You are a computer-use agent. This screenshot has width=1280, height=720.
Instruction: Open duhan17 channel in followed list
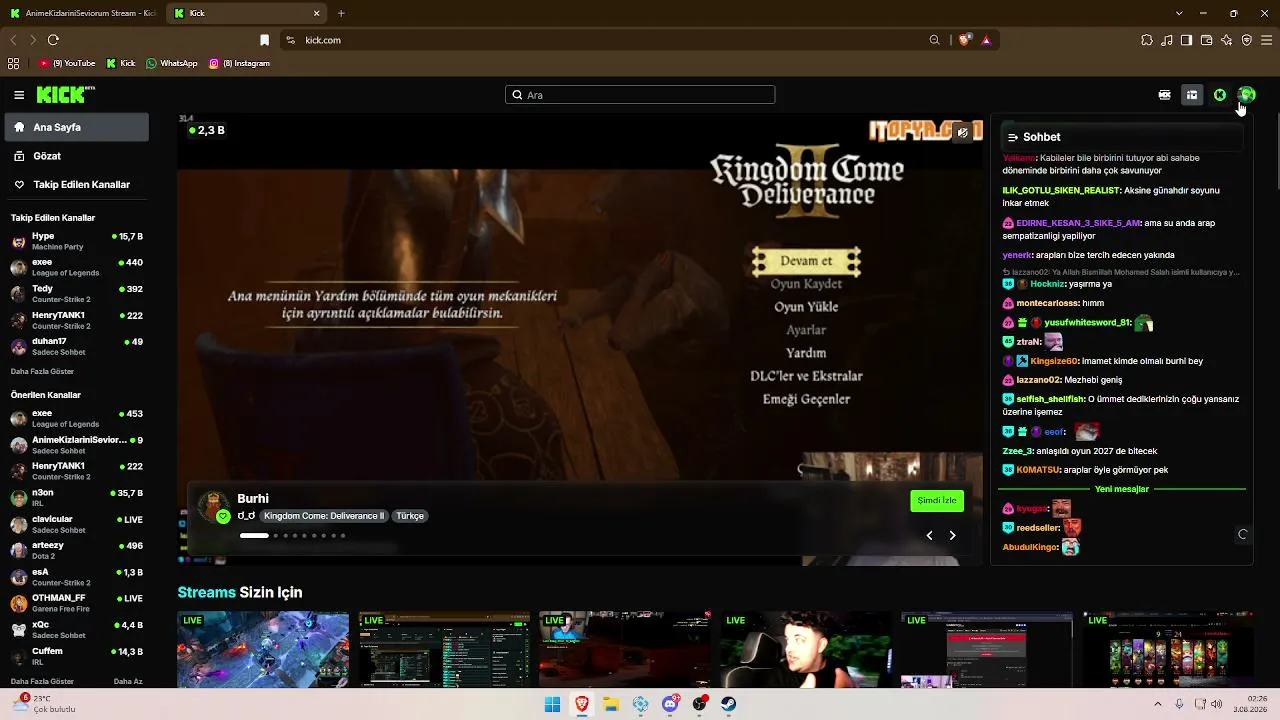click(76, 346)
